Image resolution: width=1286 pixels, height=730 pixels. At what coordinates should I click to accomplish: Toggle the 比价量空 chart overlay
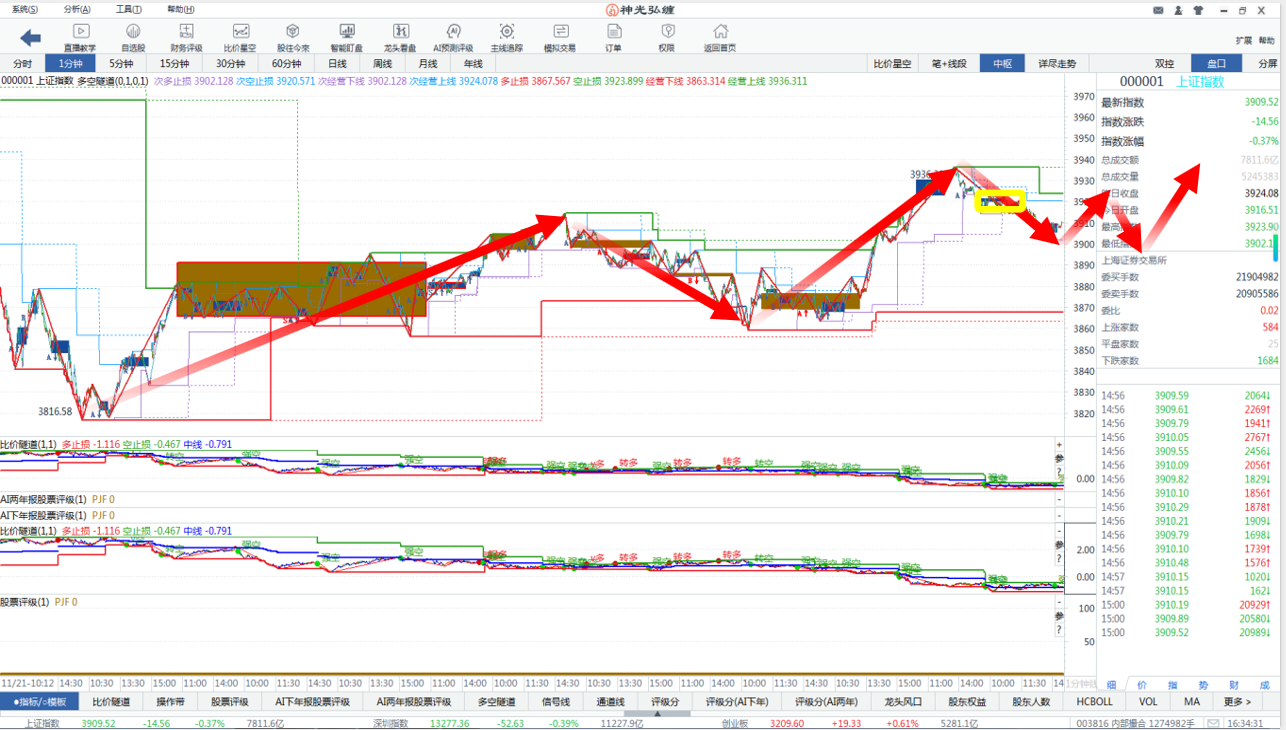(892, 63)
